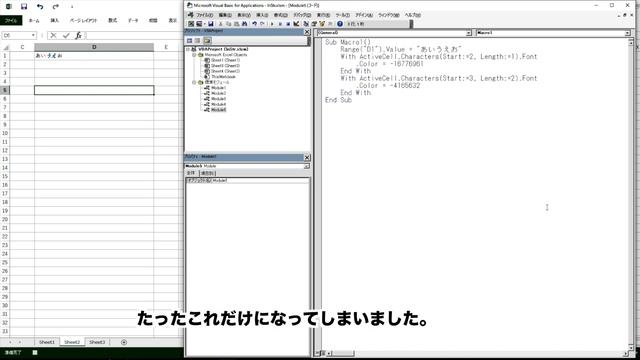Open the Tools menu in the VBA editor
The image size is (640, 360).
[x=342, y=15]
